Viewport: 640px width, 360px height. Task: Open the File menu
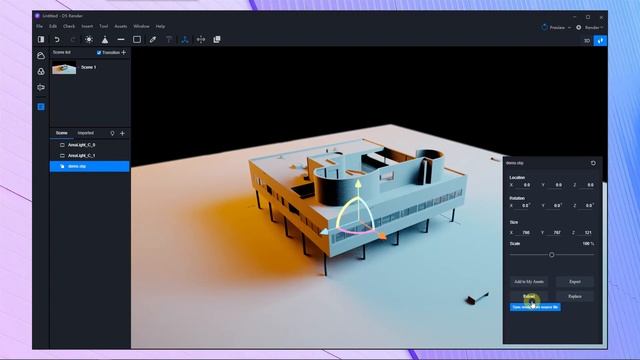(39, 26)
